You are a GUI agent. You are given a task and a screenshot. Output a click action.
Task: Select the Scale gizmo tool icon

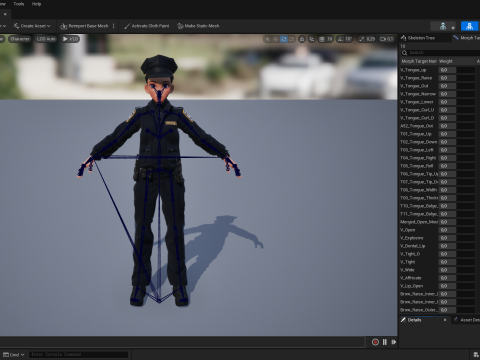click(292, 39)
